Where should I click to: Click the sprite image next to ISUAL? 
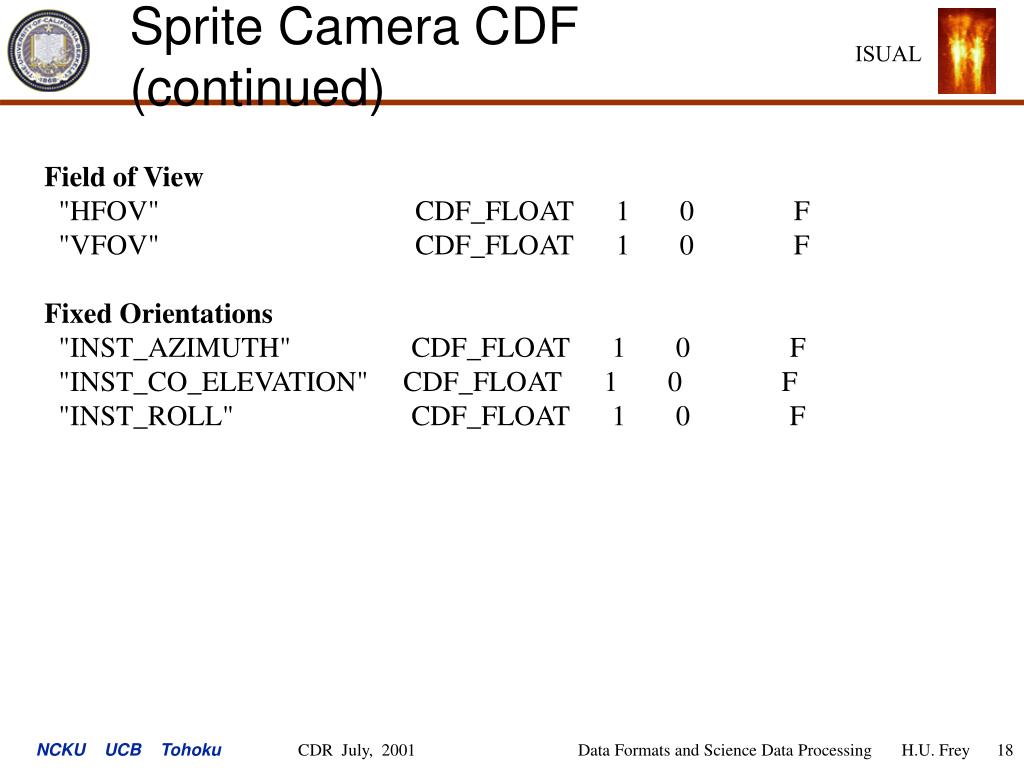pos(967,51)
